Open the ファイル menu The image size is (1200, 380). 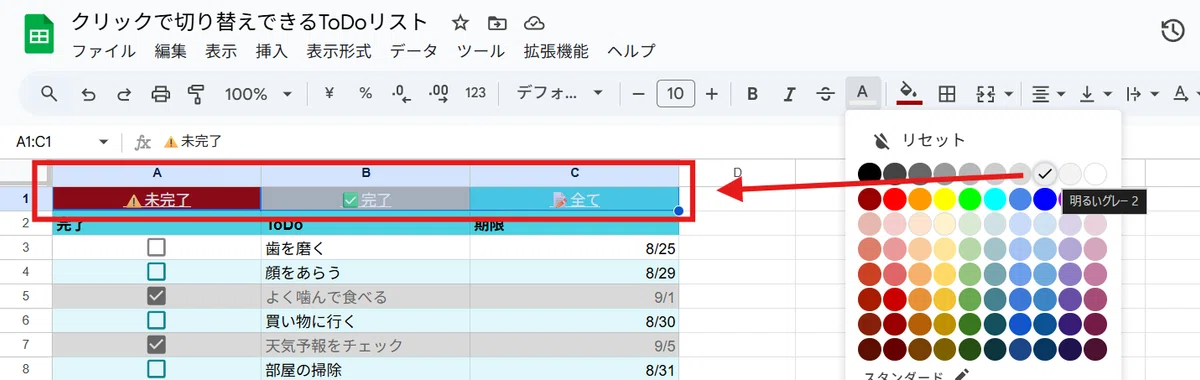[105, 51]
